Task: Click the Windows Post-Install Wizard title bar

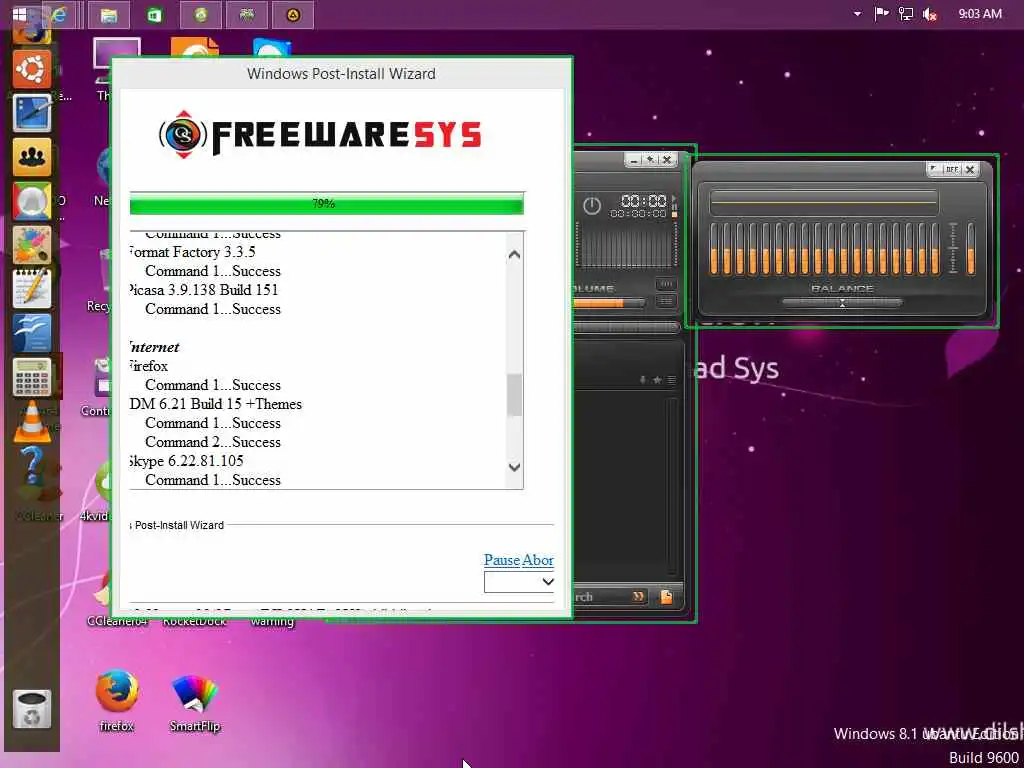Action: pyautogui.click(x=341, y=74)
